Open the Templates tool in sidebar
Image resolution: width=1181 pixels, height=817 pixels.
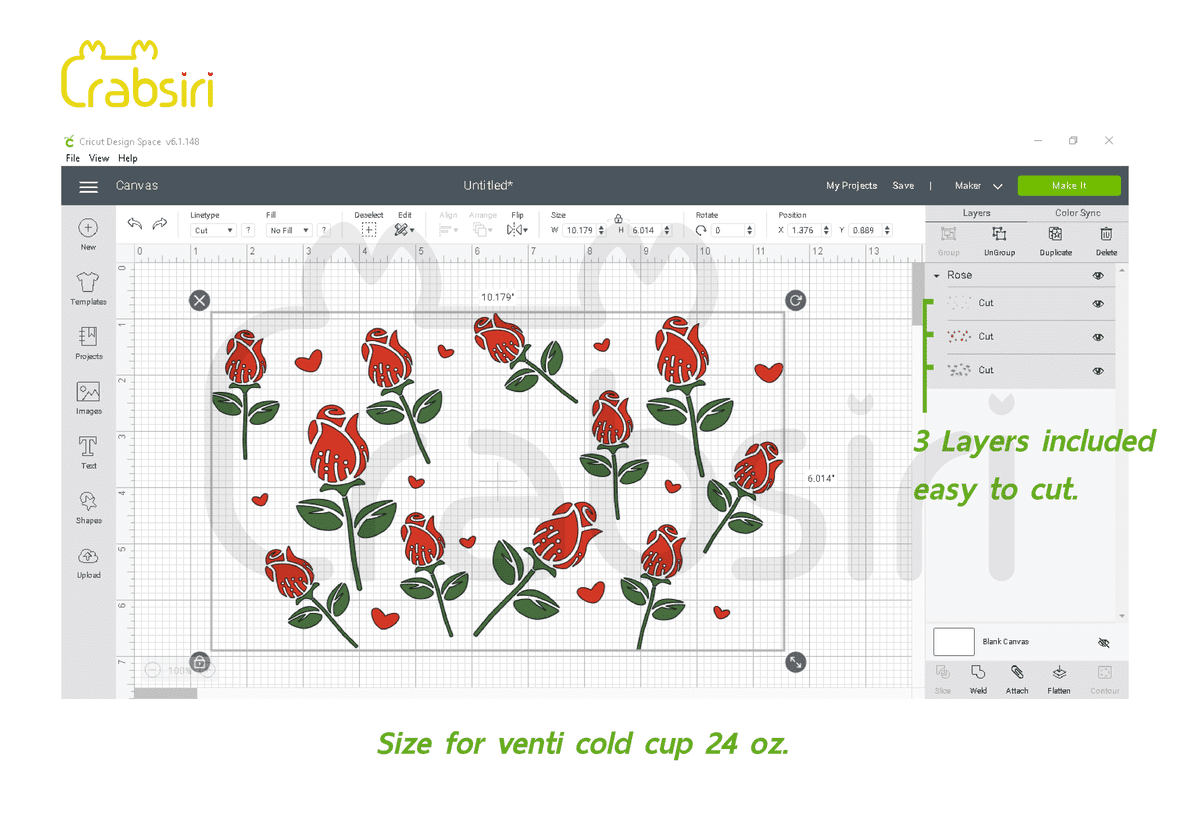88,286
